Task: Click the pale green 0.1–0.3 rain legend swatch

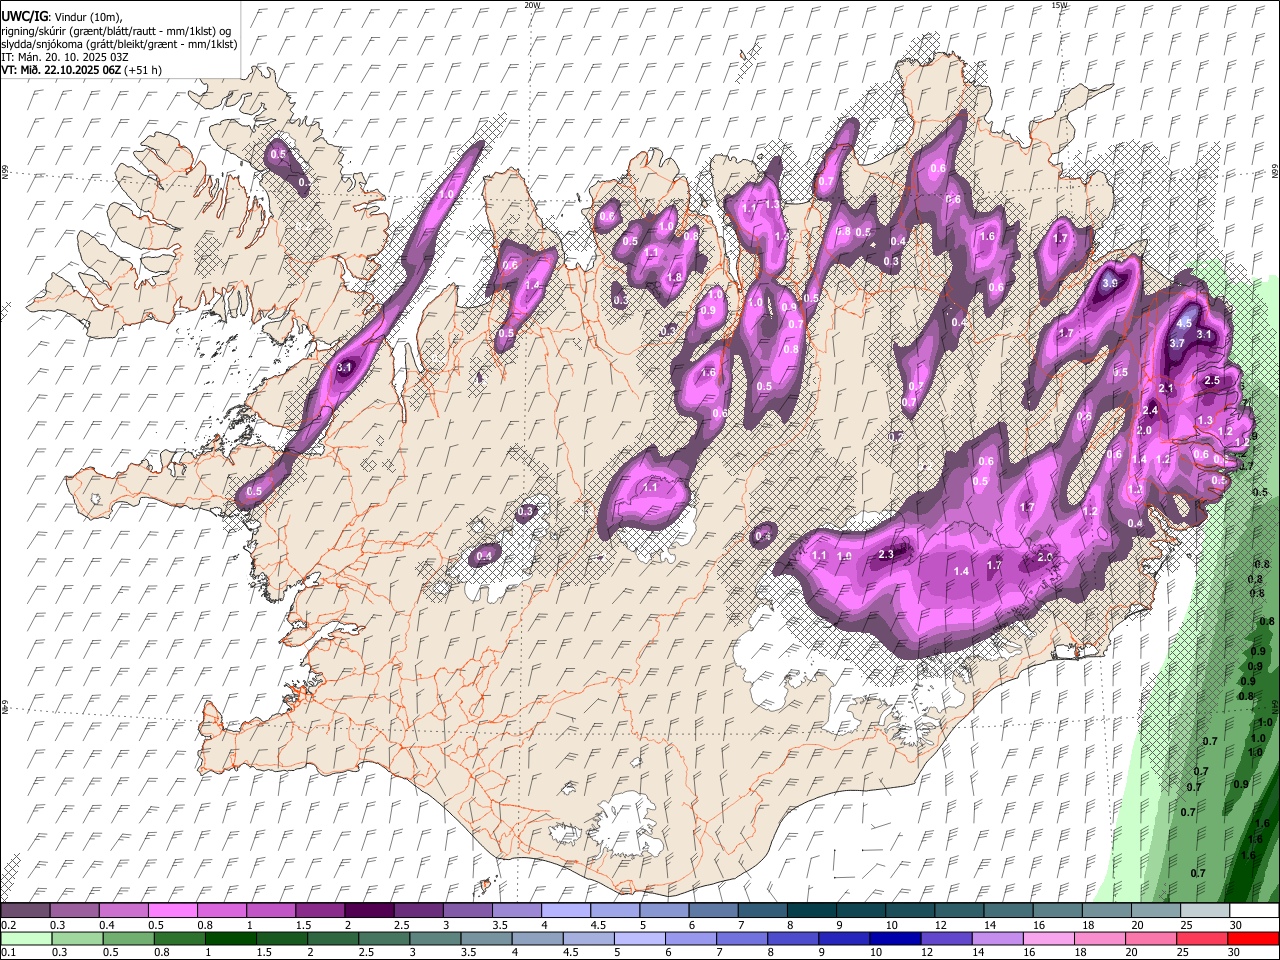Action: point(26,938)
